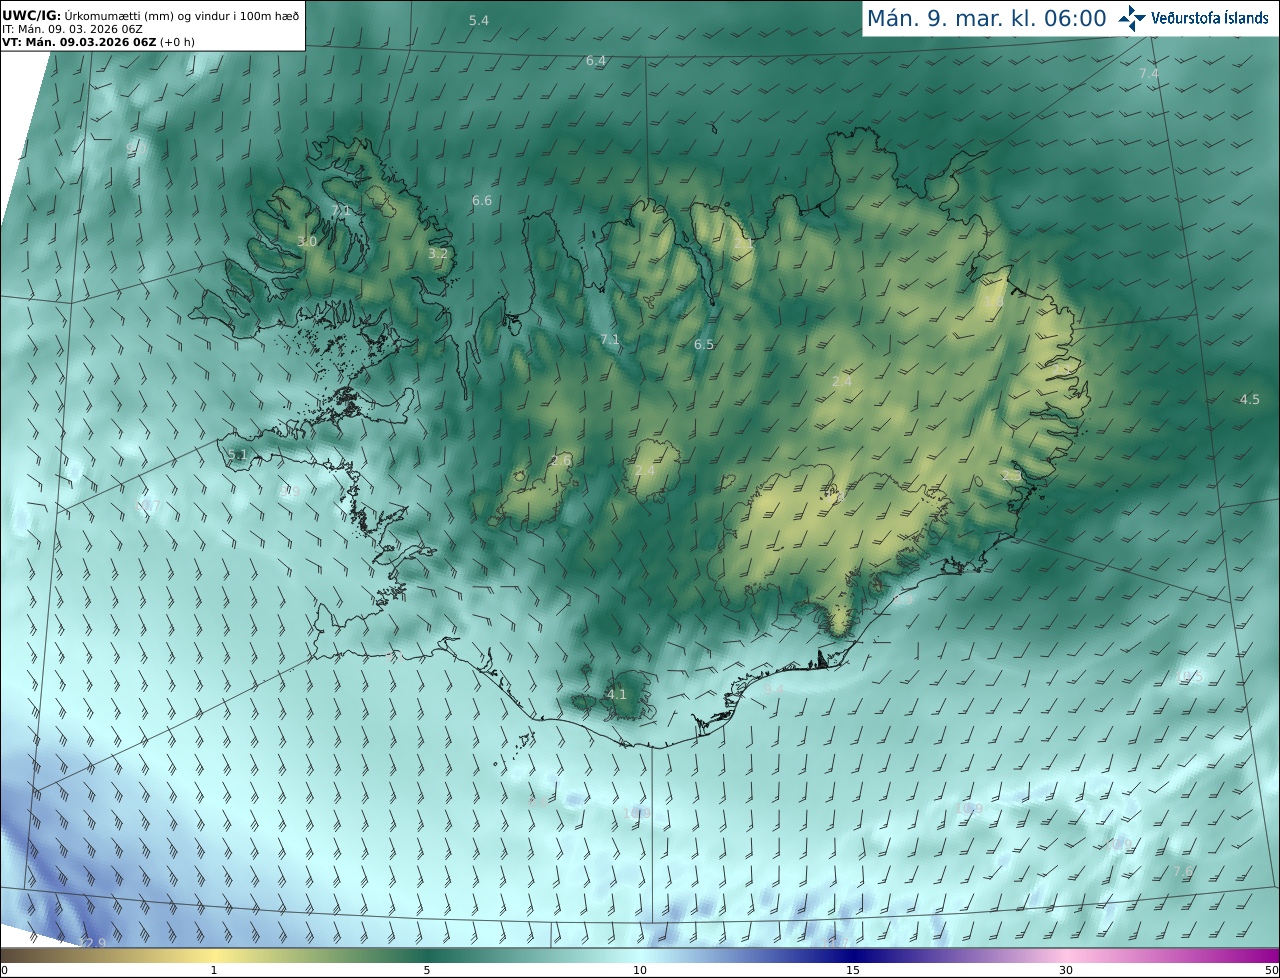Click the '15' tick label under the colour scale

coord(853,971)
